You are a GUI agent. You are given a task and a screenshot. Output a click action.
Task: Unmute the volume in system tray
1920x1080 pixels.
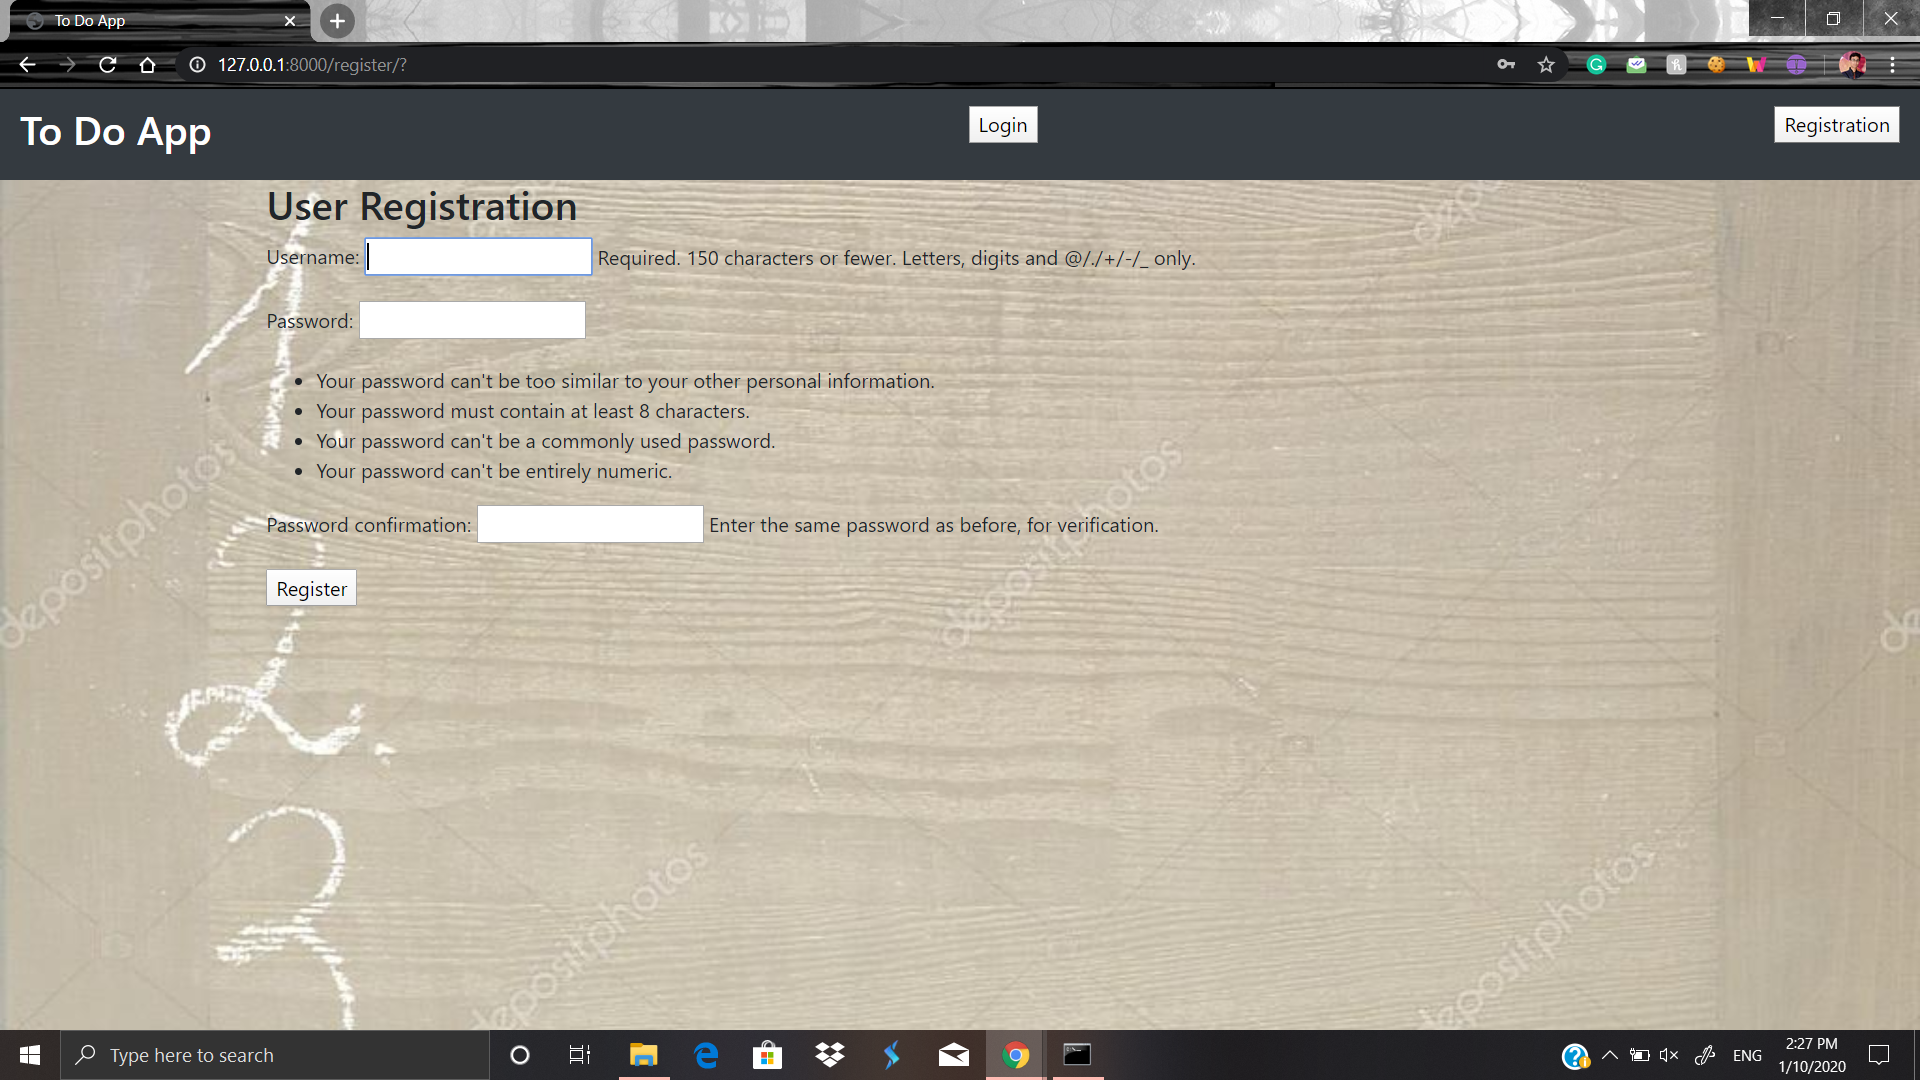coord(1669,1055)
